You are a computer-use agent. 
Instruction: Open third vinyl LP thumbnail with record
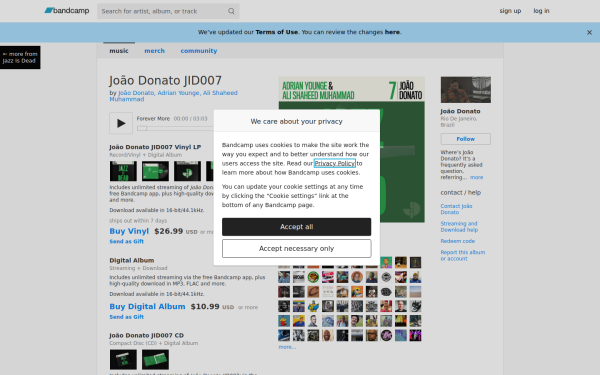point(188,171)
